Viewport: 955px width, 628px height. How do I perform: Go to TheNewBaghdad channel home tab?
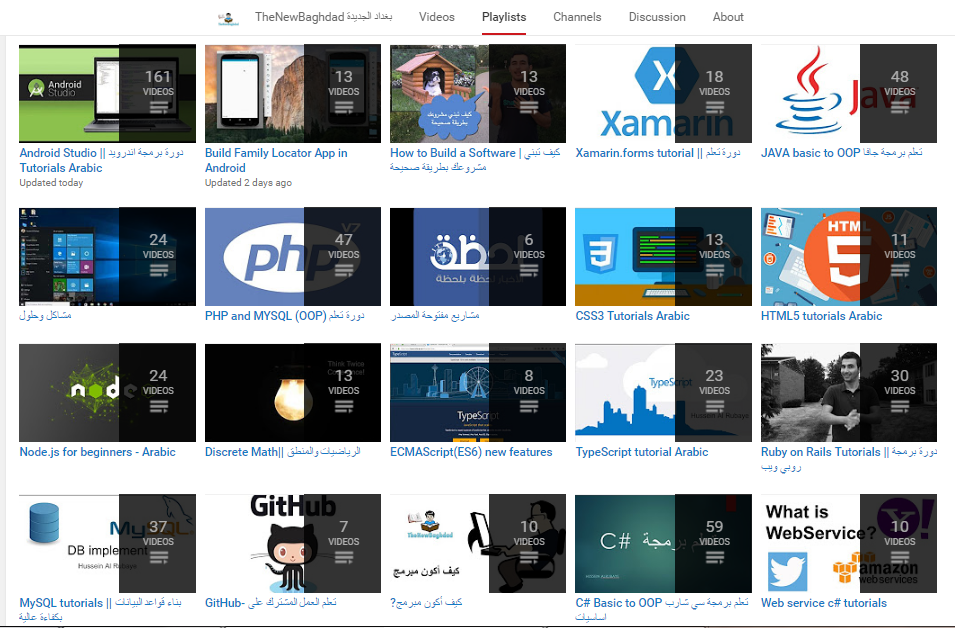coord(323,17)
